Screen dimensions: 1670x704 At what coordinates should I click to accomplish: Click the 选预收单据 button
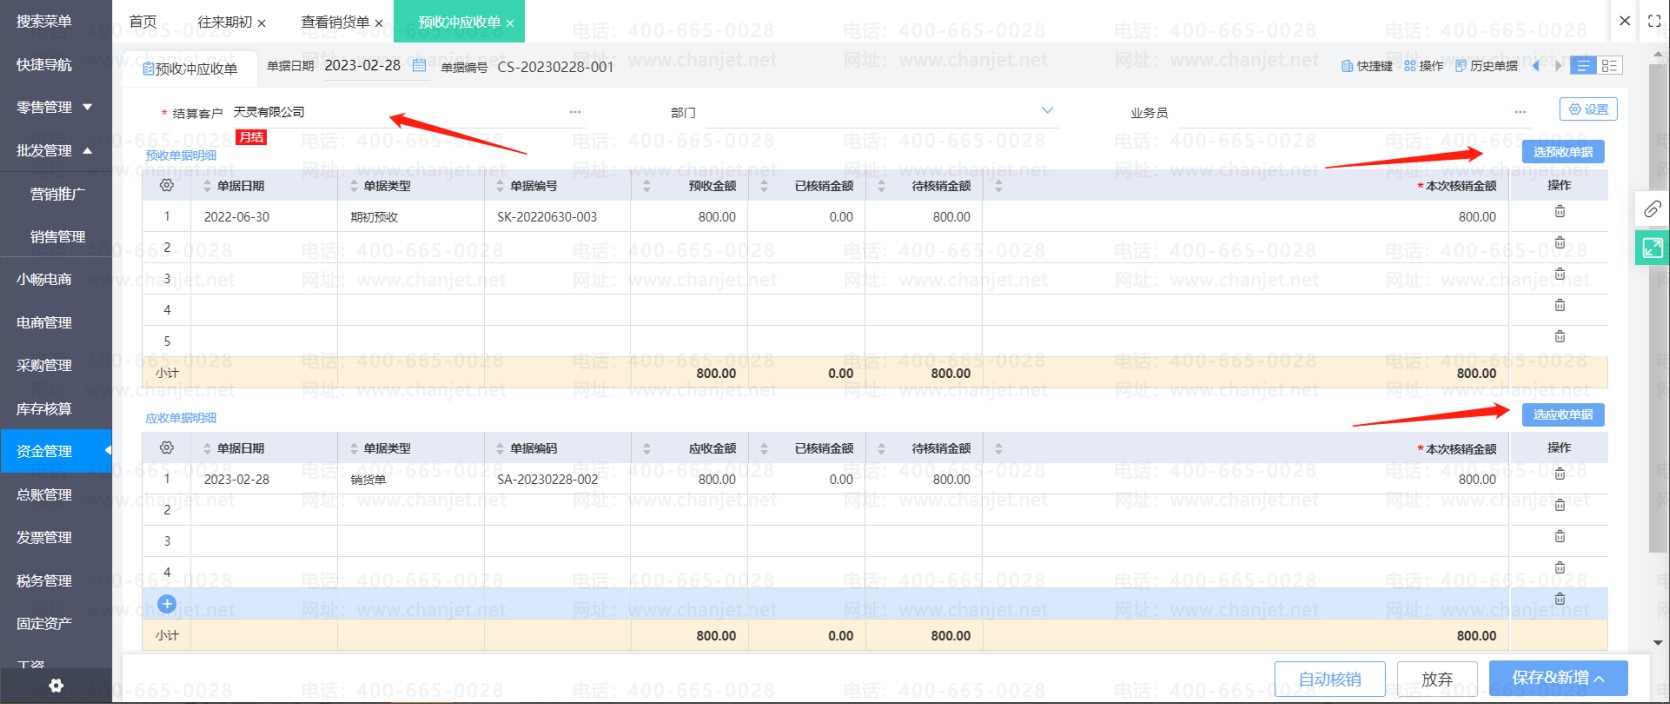(1563, 152)
